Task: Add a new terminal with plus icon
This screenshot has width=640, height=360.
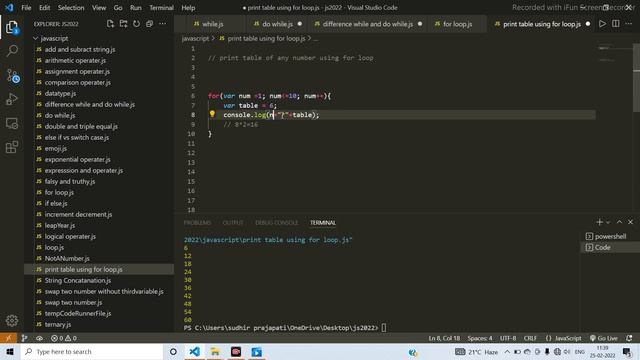Action: click(599, 222)
